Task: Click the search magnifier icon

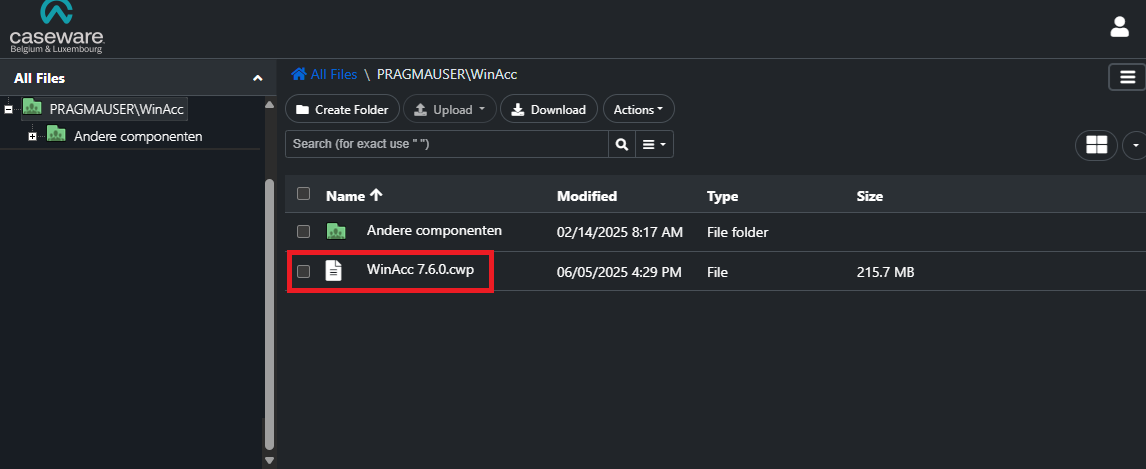Action: (622, 145)
